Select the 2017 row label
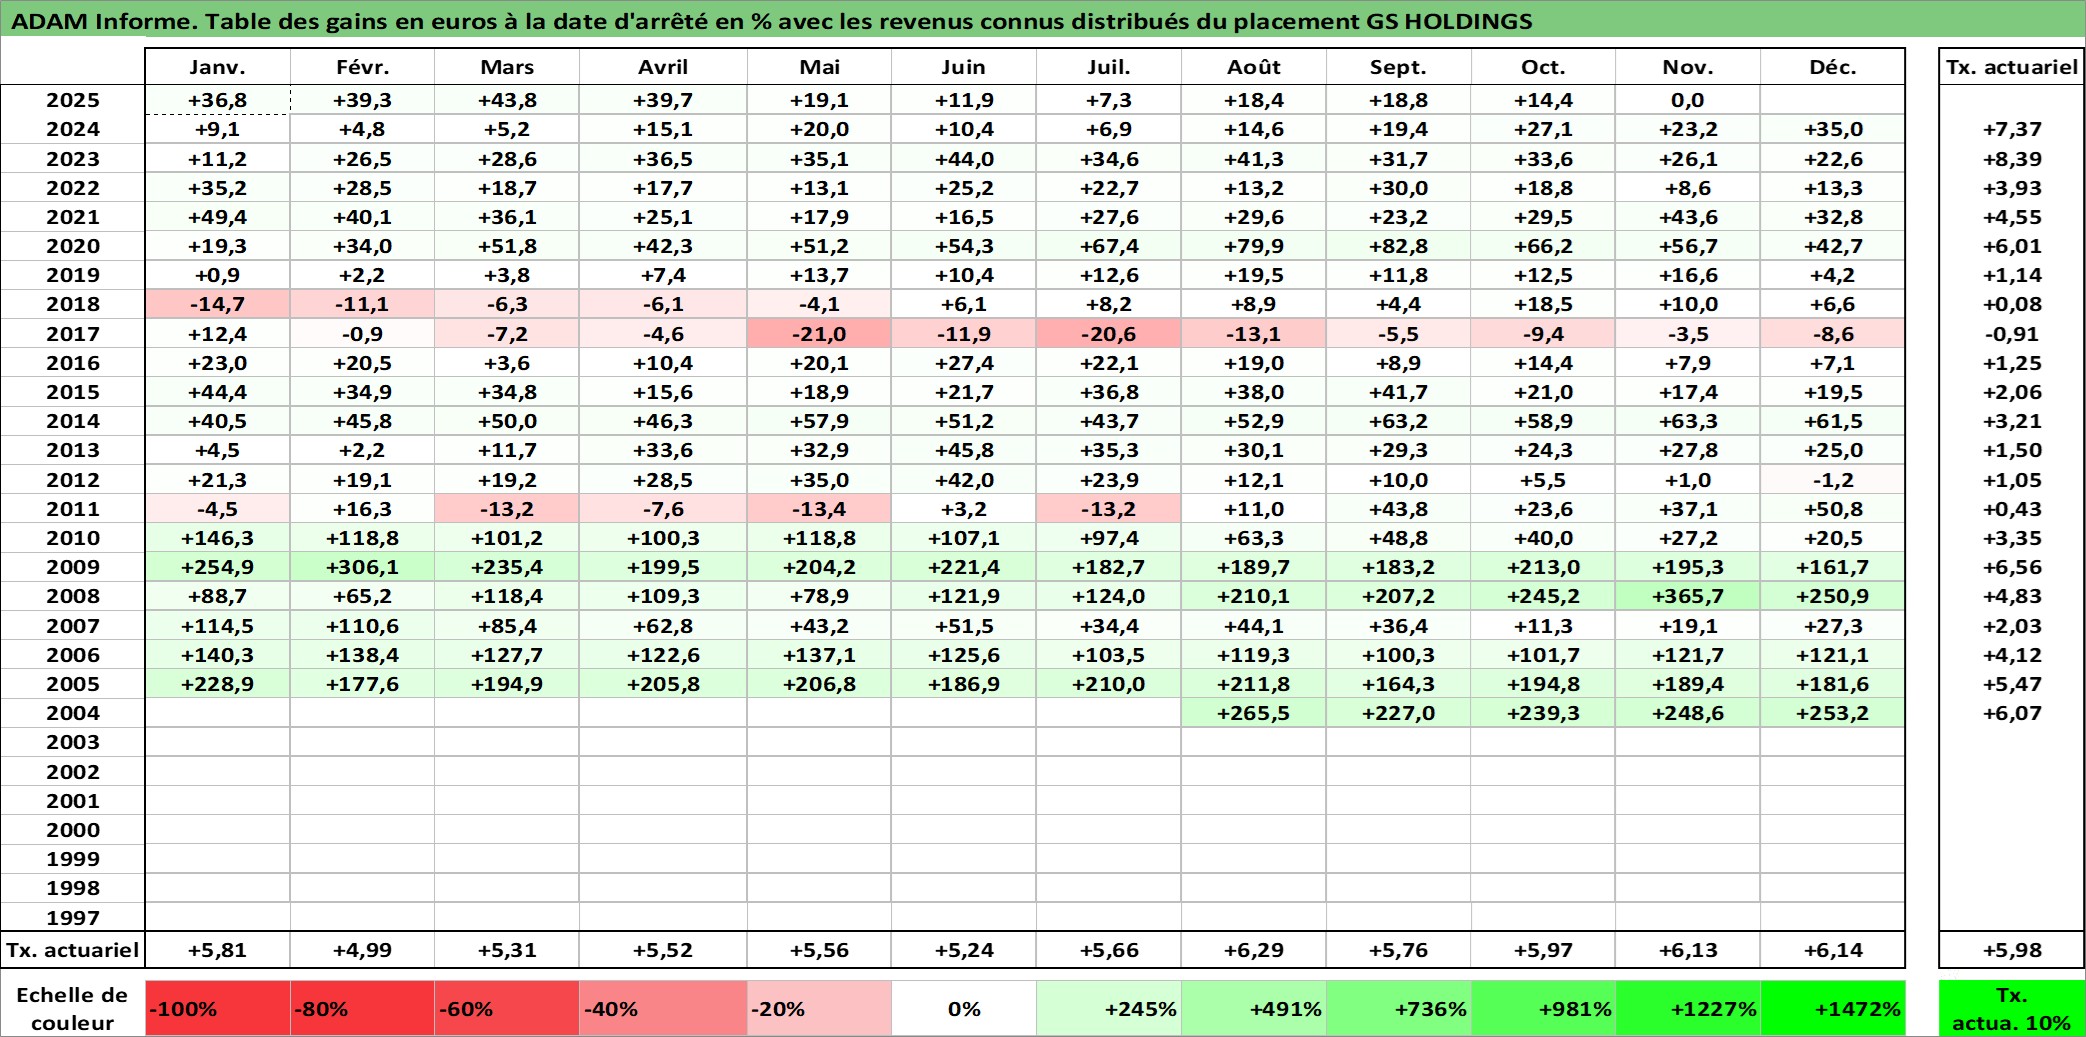This screenshot has height=1037, width=2086. [73, 334]
